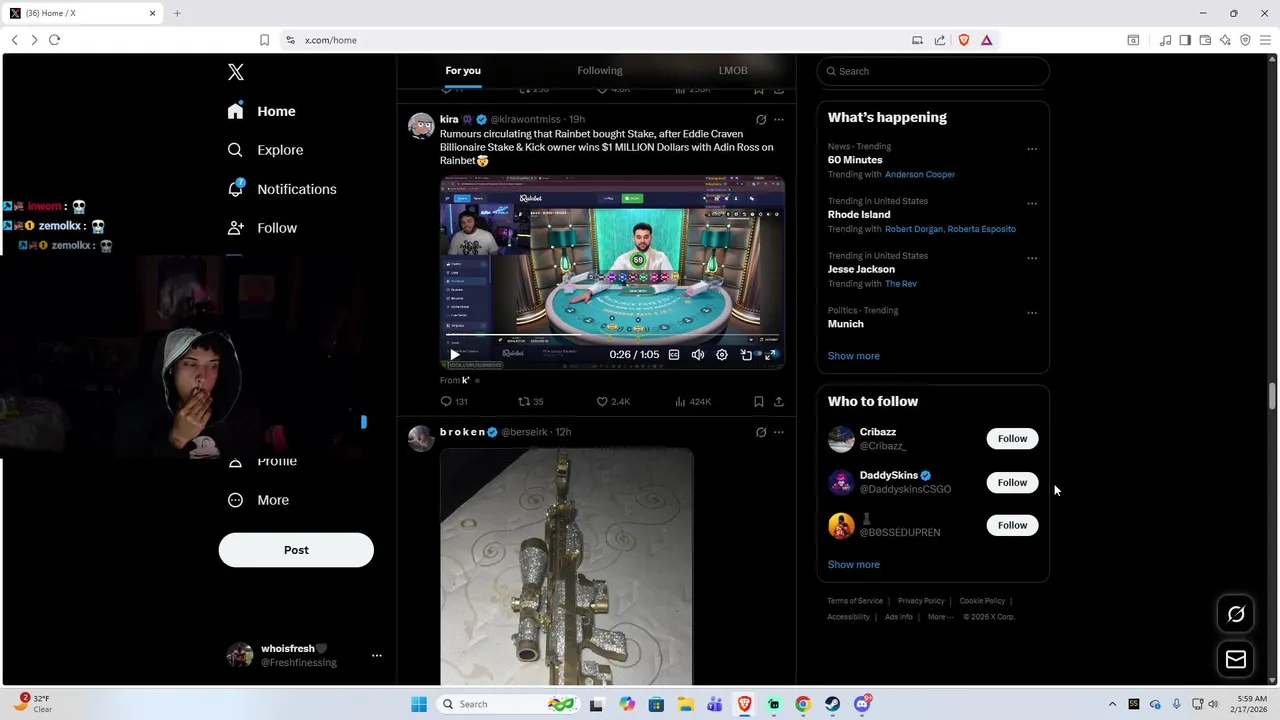
Task: Show more under What's happening
Action: (x=853, y=356)
